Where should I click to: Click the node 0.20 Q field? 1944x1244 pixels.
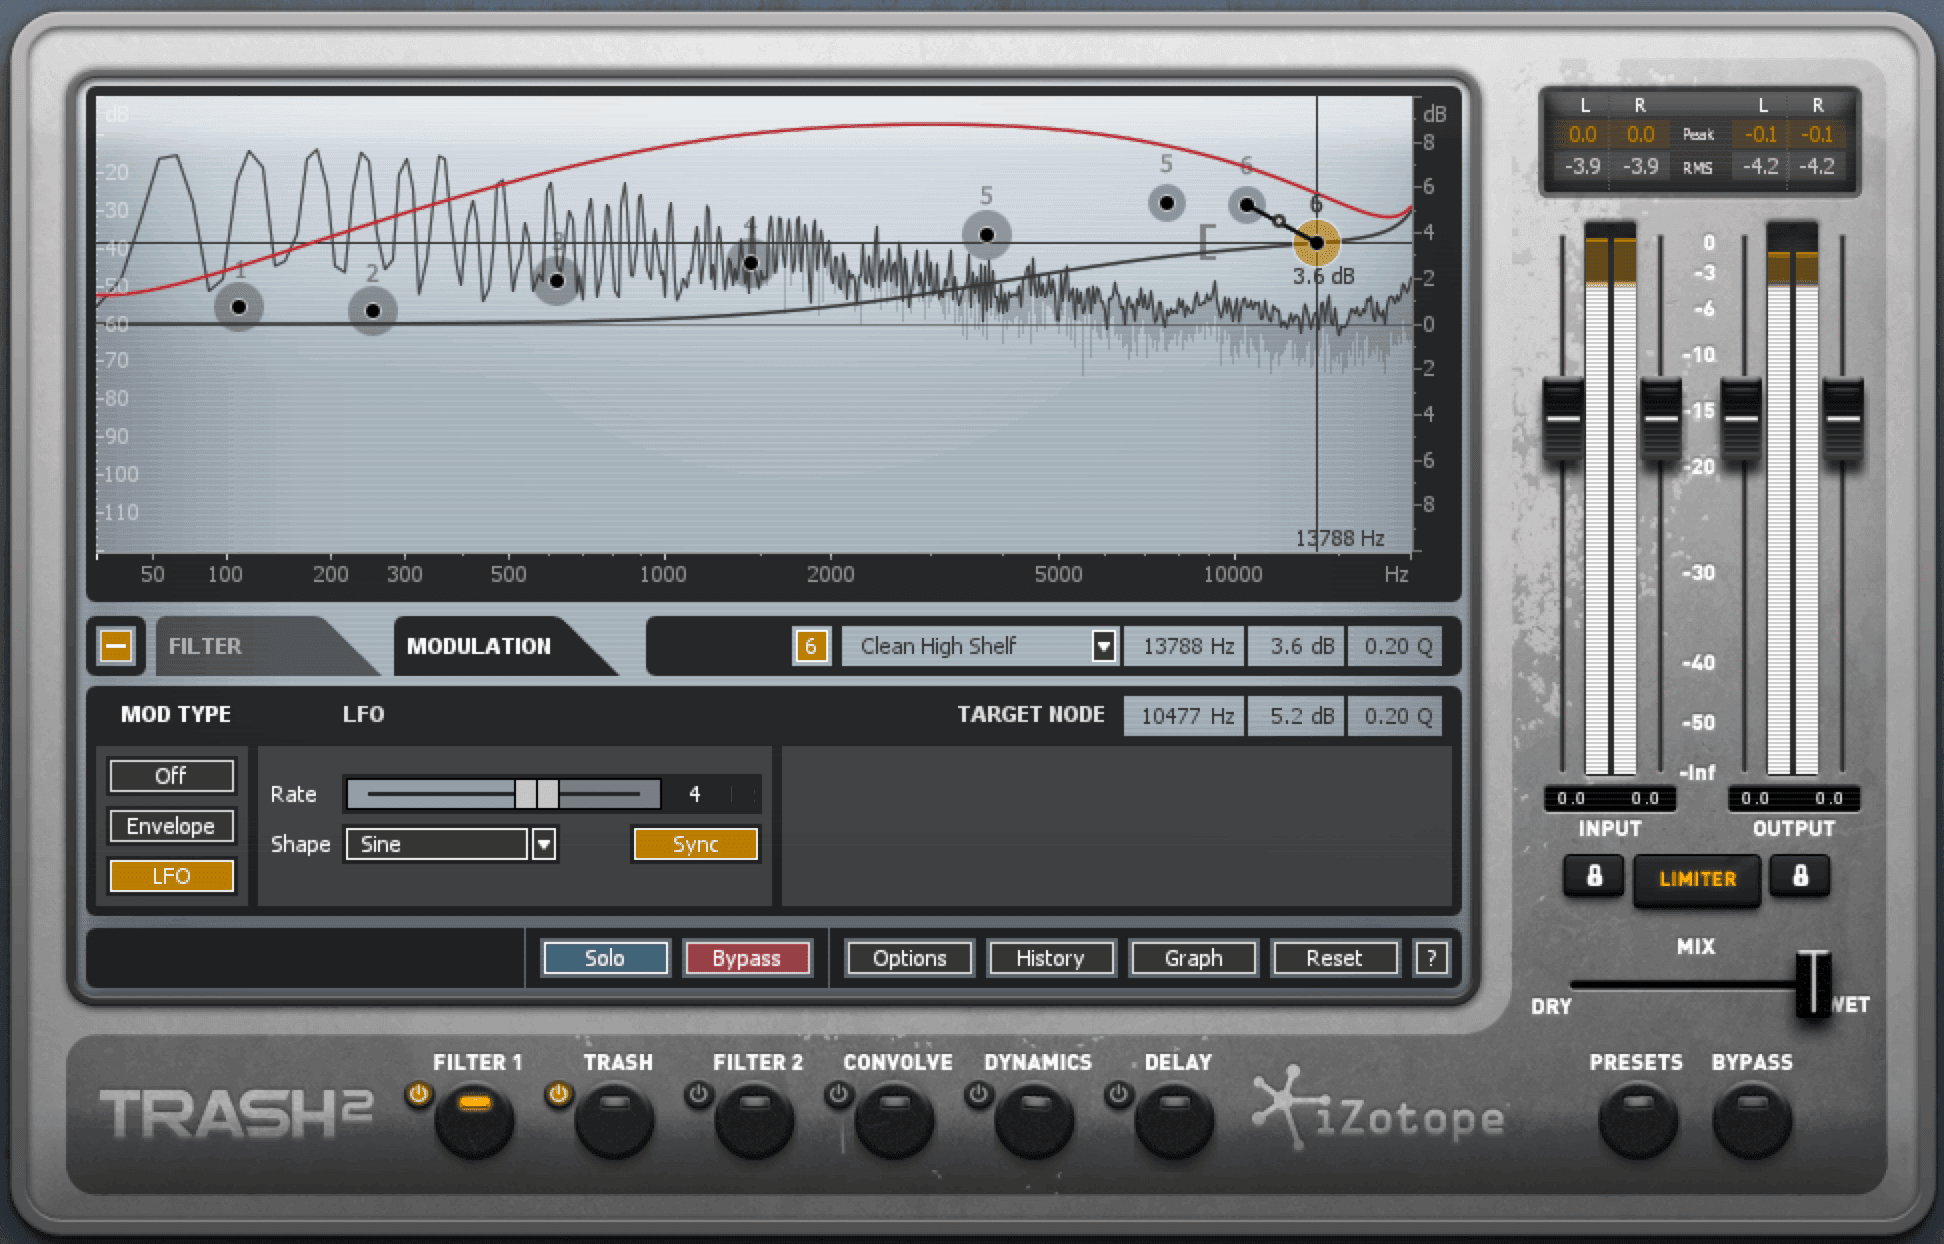1395,646
